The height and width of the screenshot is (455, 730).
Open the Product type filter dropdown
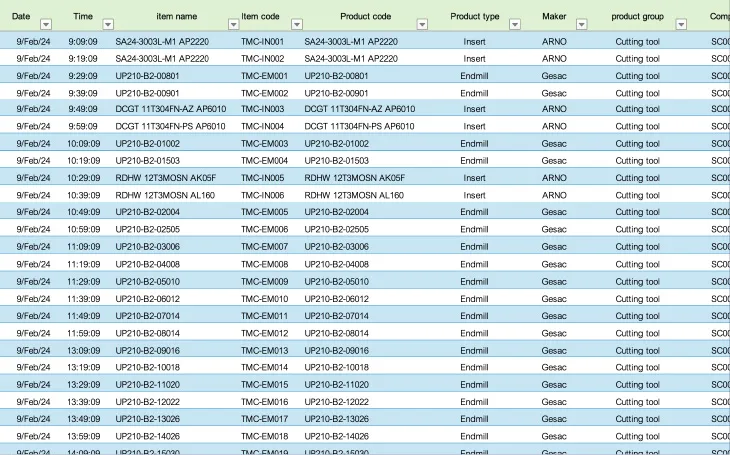(x=515, y=25)
